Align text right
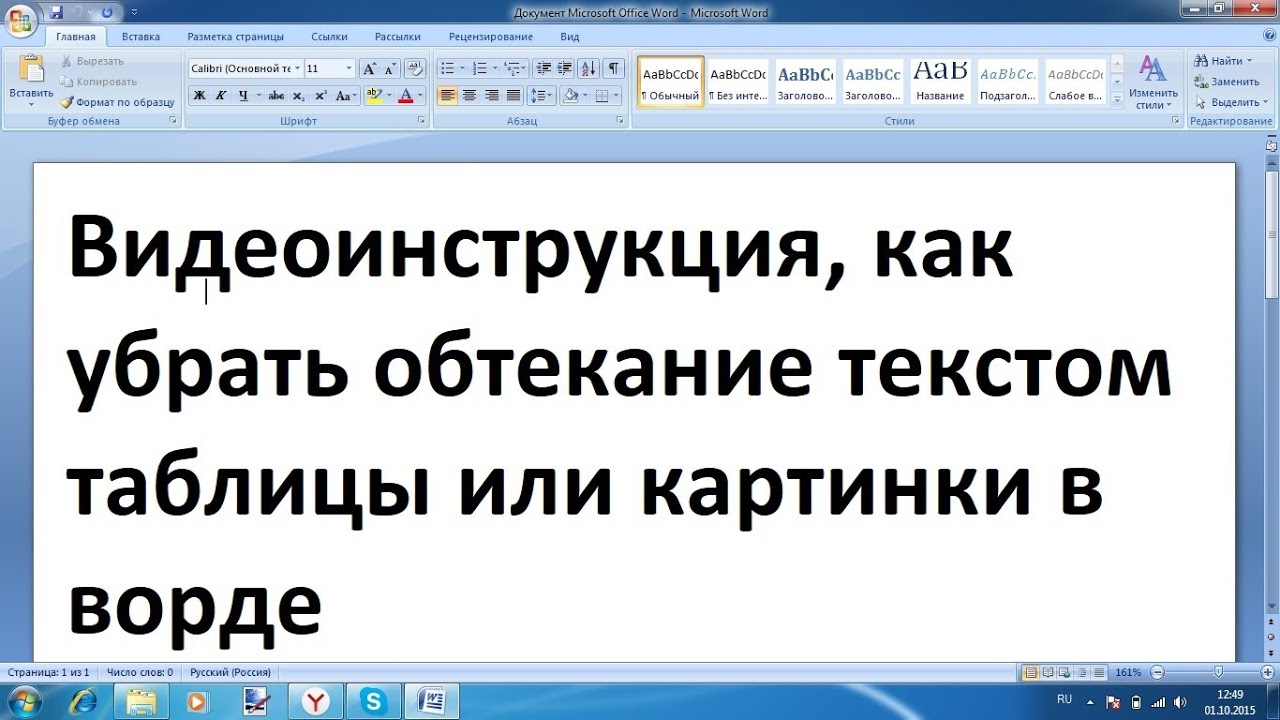Image resolution: width=1280 pixels, height=720 pixels. [491, 96]
